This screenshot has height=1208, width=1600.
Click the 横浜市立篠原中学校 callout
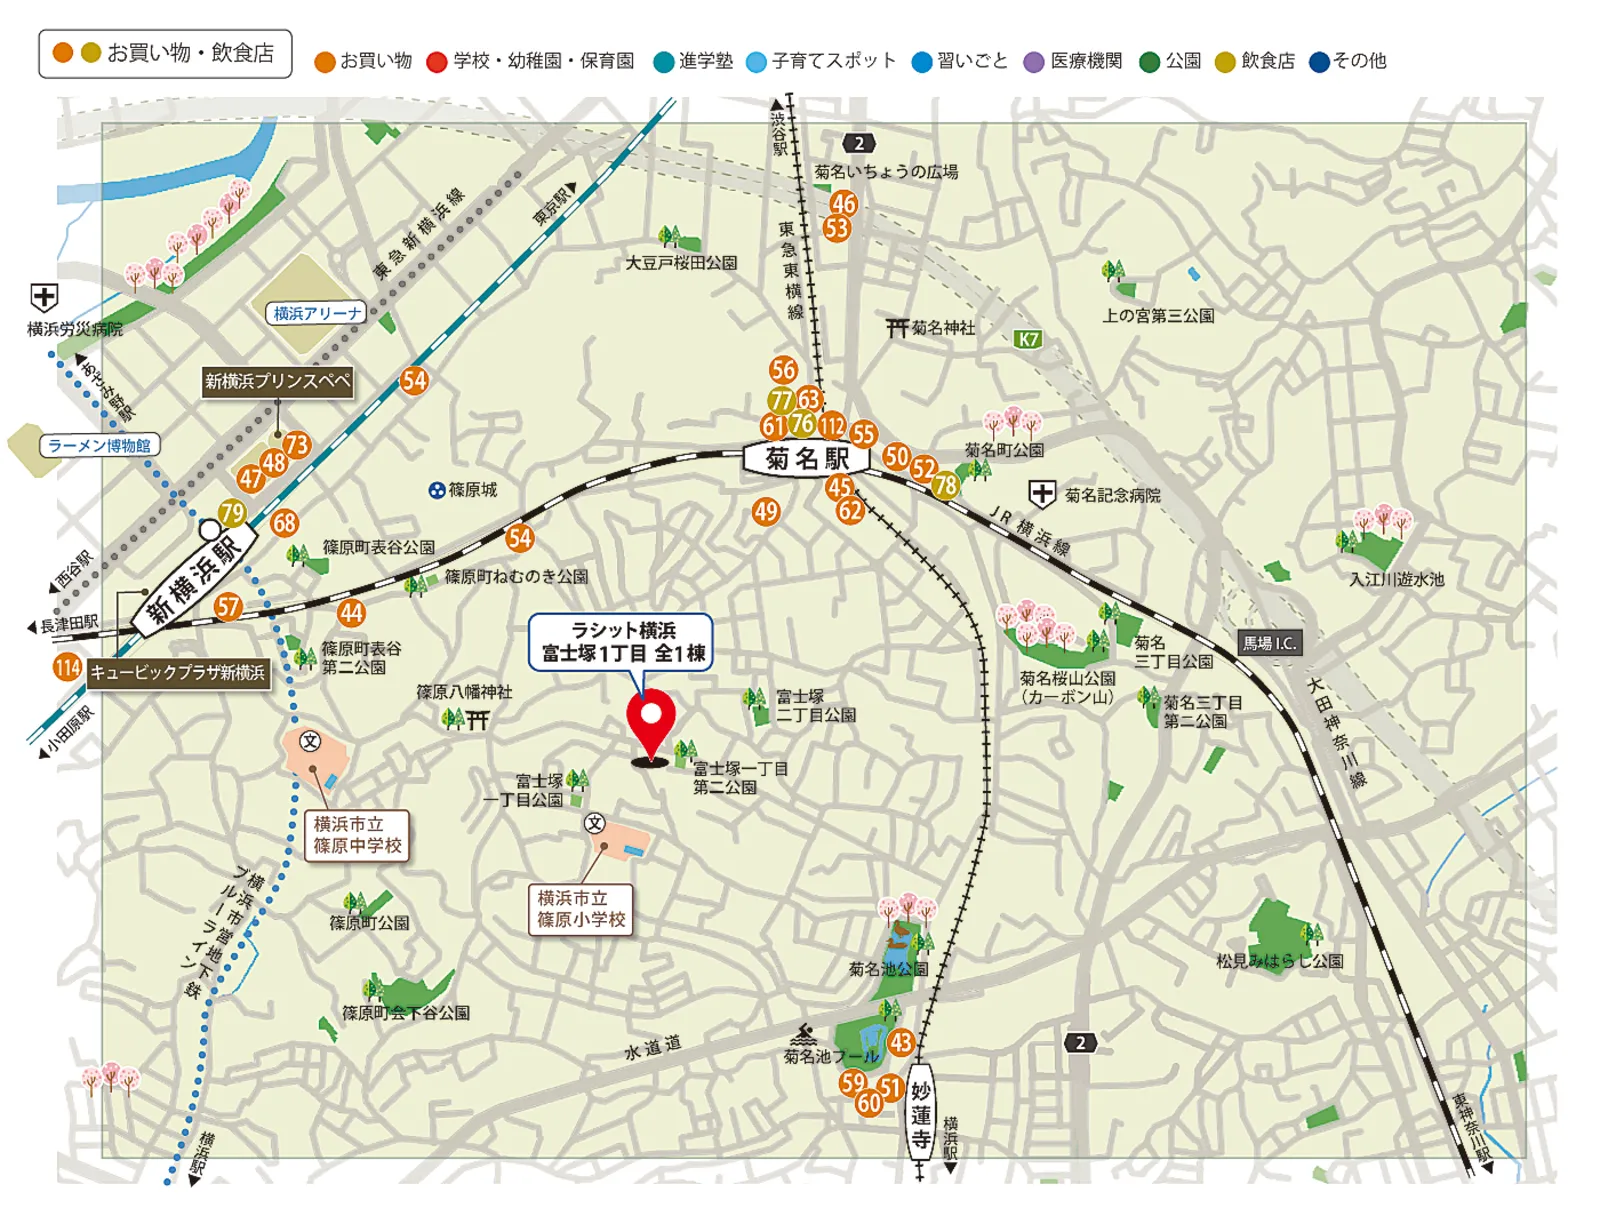click(358, 835)
